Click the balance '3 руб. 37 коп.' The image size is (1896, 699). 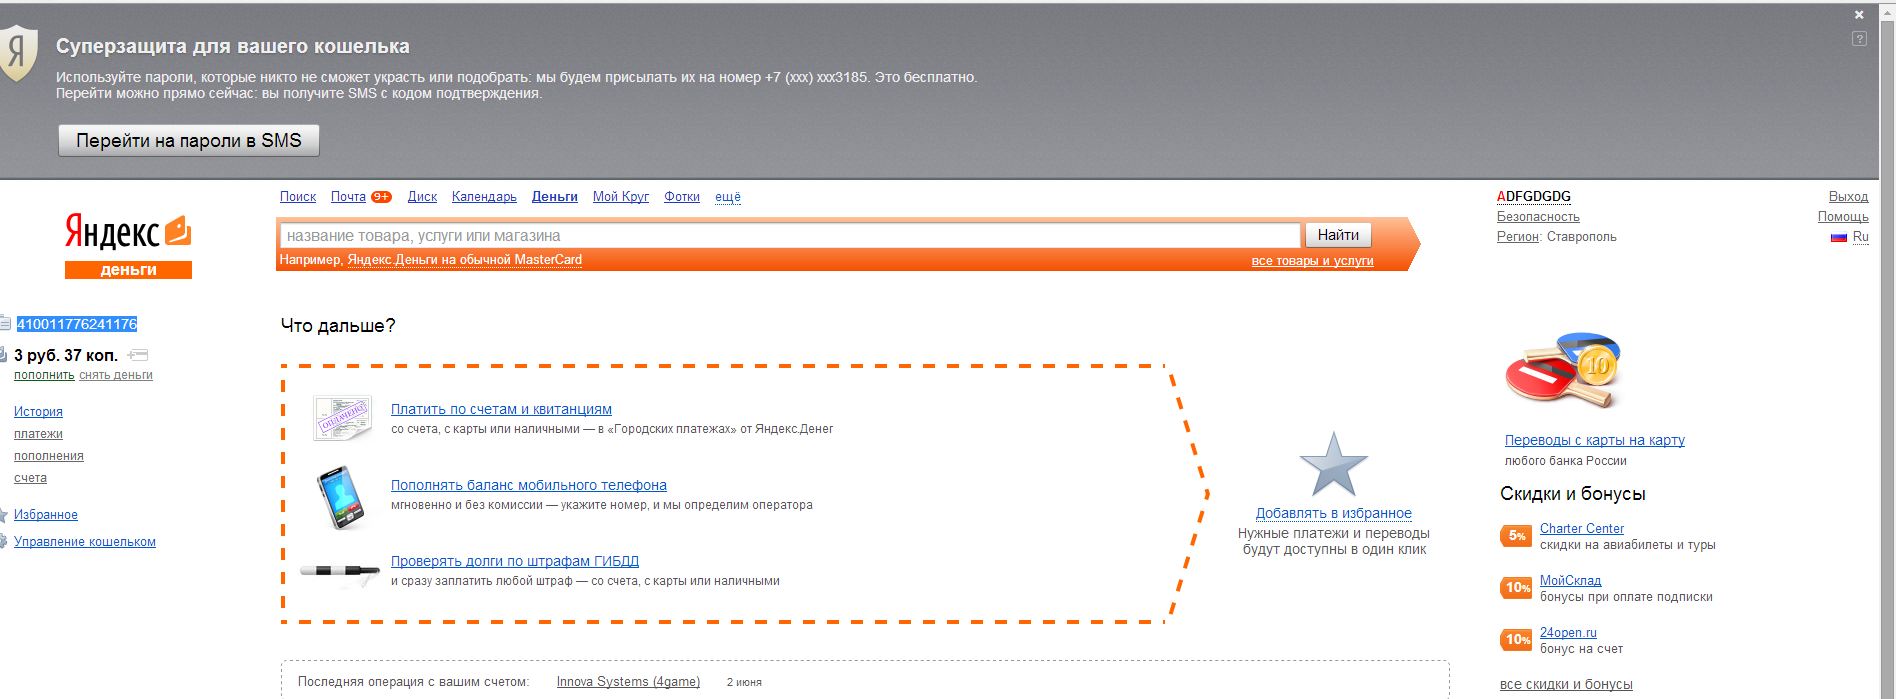click(66, 355)
